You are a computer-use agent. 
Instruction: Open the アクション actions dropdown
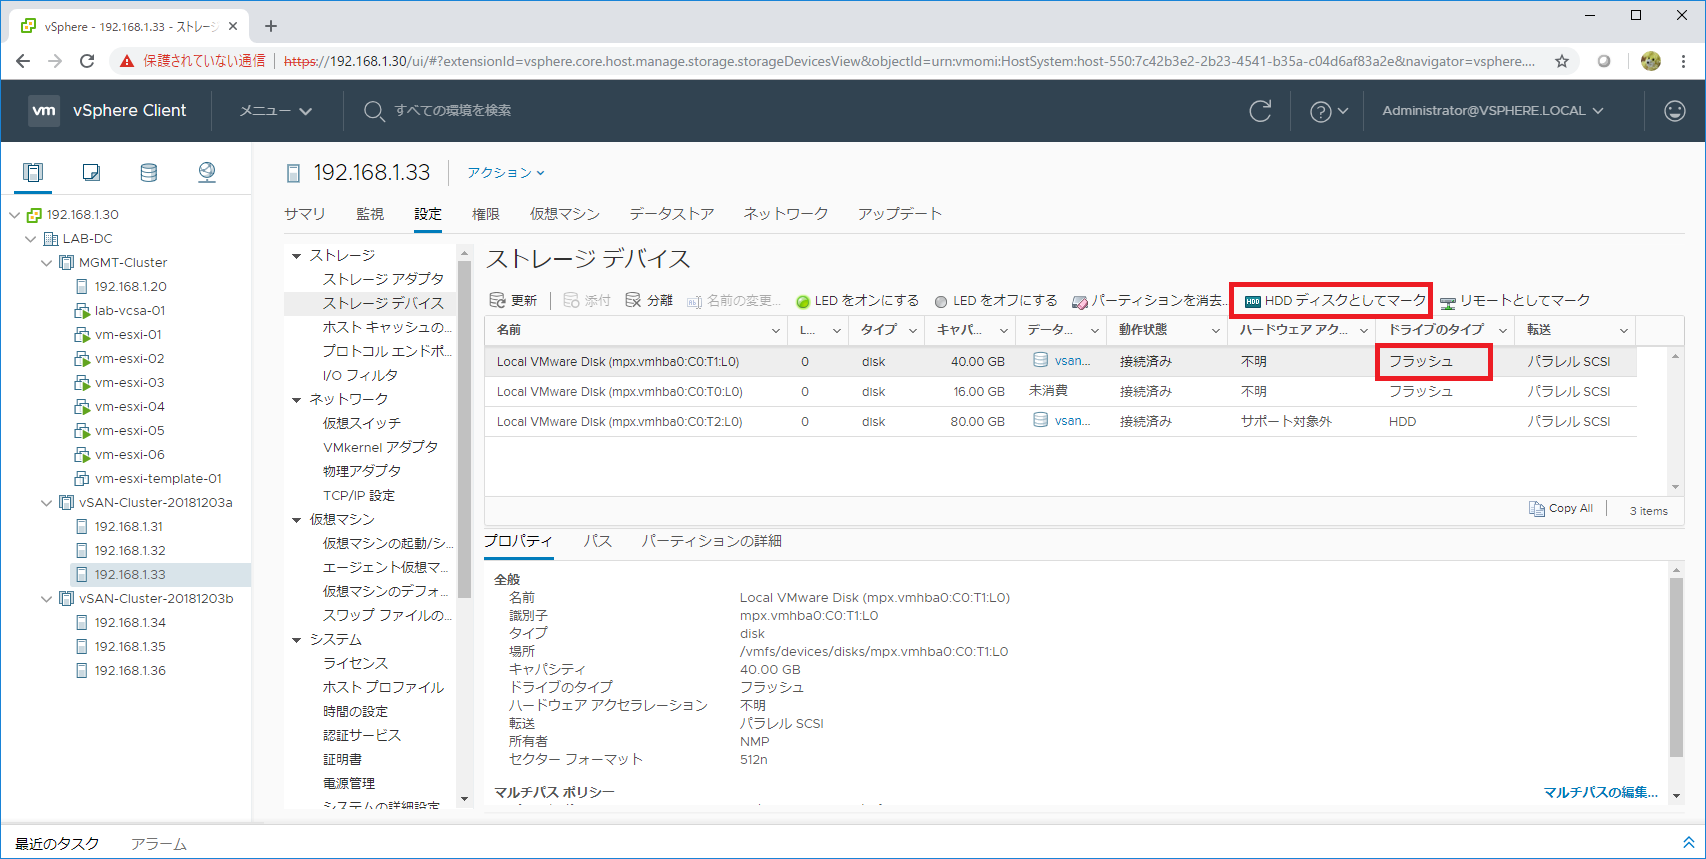point(506,173)
